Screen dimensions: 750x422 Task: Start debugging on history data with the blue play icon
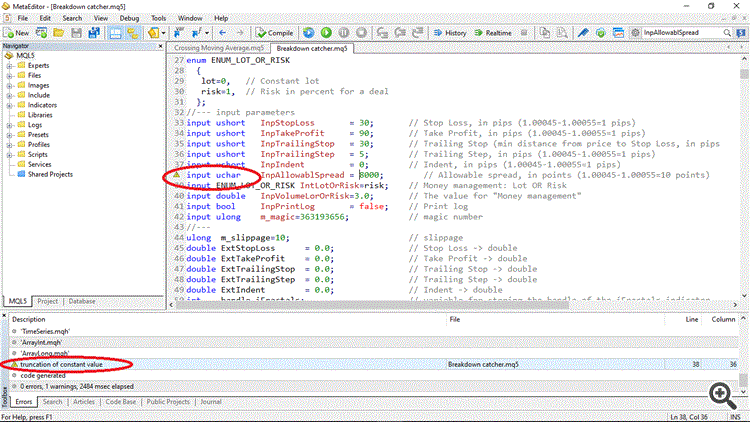pyautogui.click(x=309, y=33)
